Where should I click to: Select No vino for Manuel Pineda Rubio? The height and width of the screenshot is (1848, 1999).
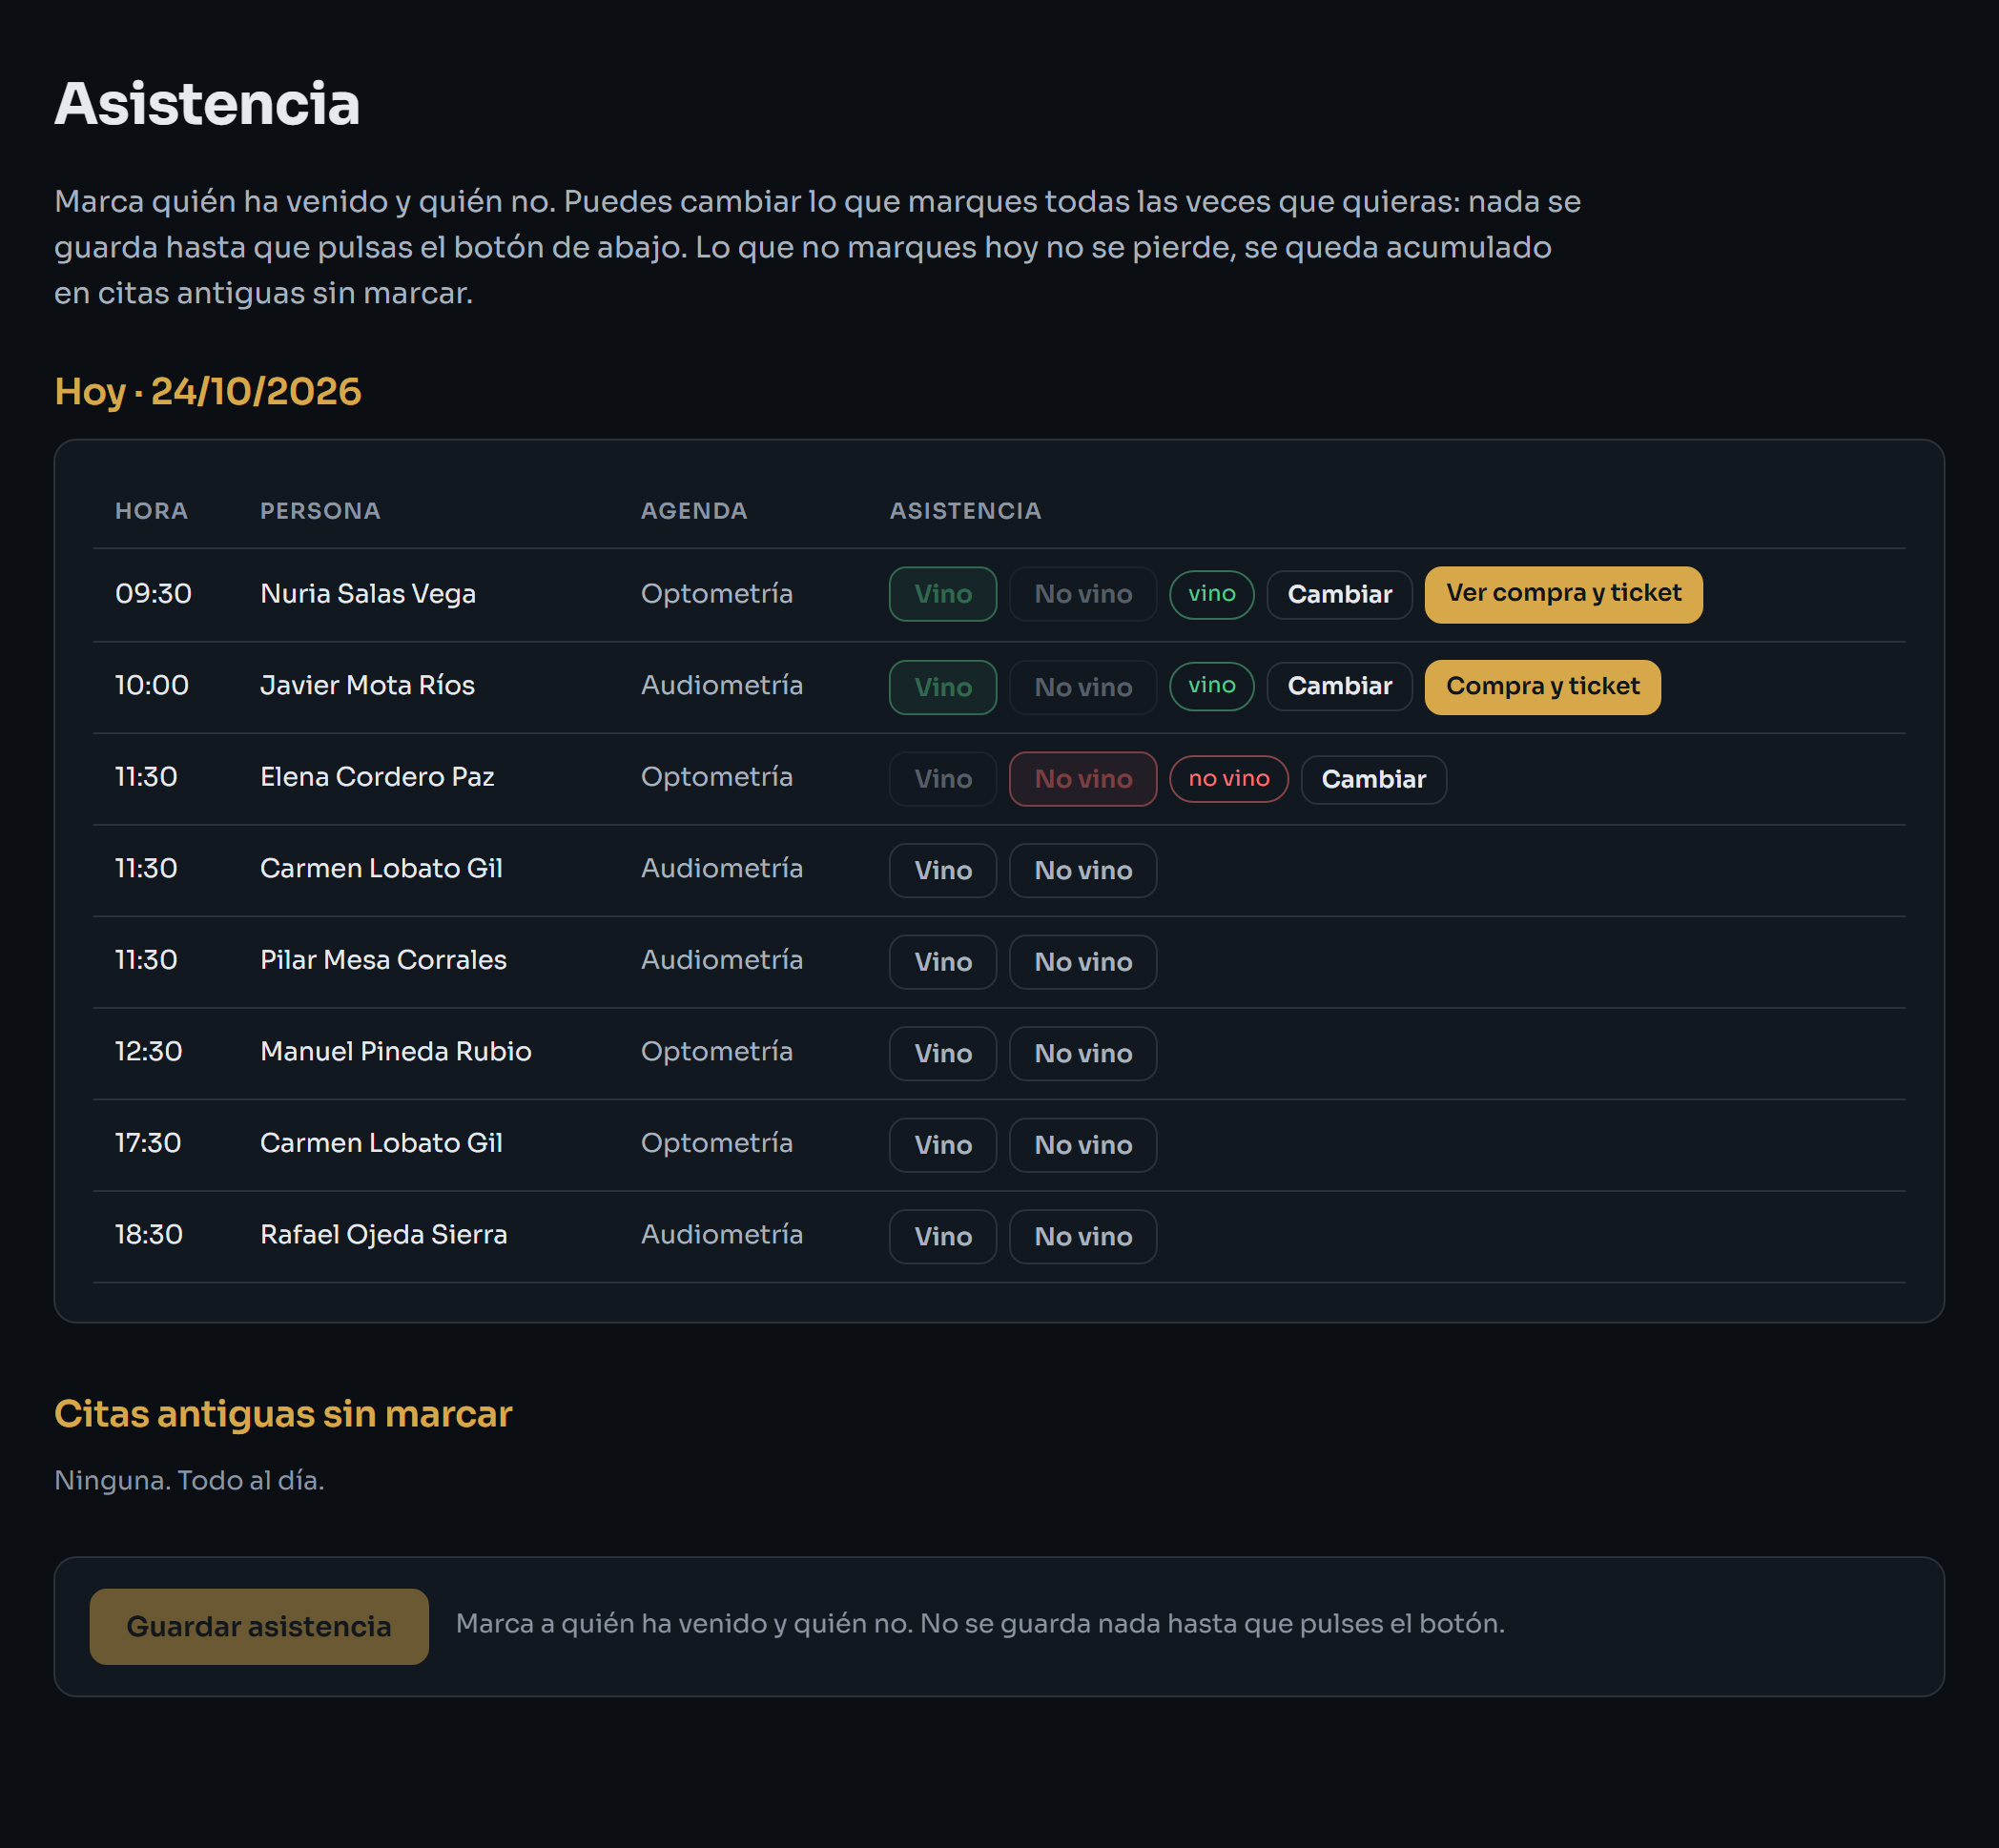[x=1082, y=1053]
